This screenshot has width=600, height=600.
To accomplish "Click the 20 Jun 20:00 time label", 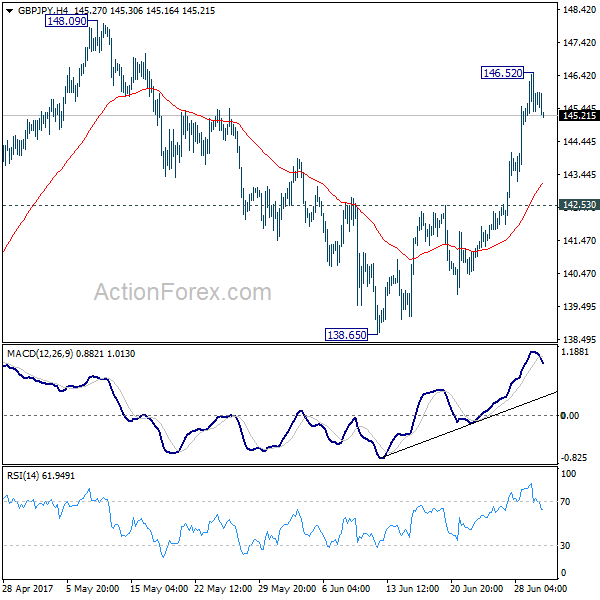I will 476,588.
